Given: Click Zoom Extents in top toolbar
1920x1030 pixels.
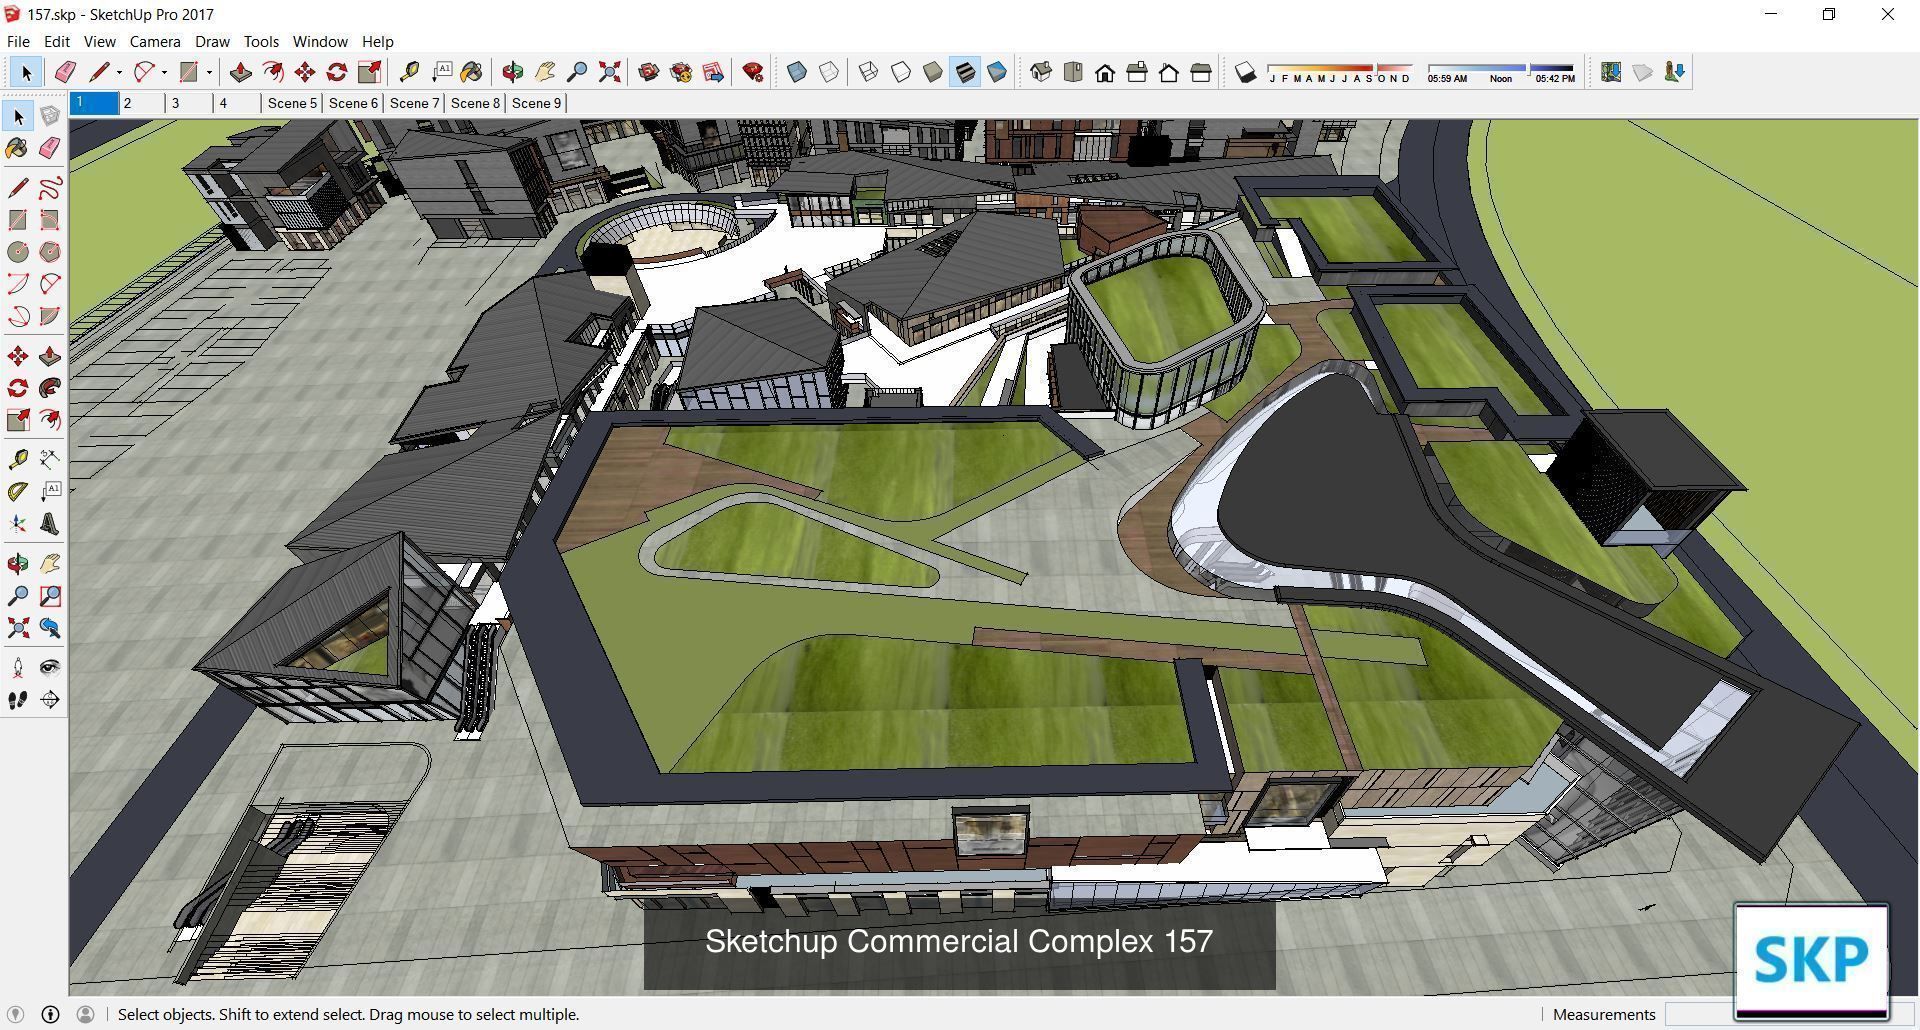Looking at the screenshot, I should [x=609, y=72].
